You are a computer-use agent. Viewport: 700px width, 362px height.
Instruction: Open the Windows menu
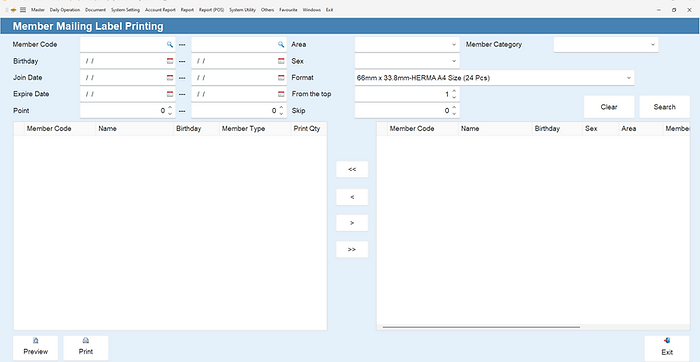[x=312, y=10]
